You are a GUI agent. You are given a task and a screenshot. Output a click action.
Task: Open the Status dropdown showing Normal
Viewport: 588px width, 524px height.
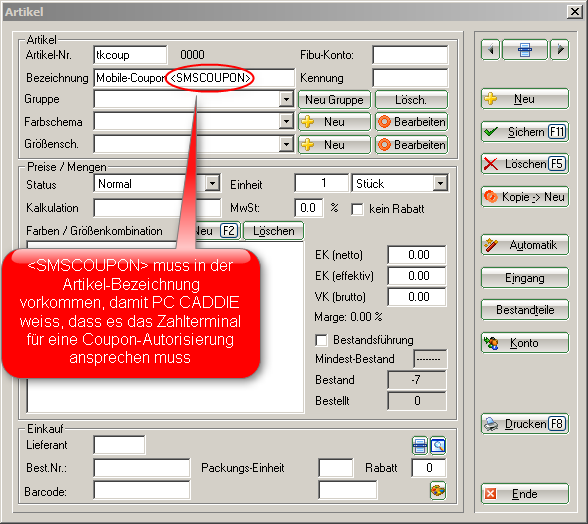(213, 183)
